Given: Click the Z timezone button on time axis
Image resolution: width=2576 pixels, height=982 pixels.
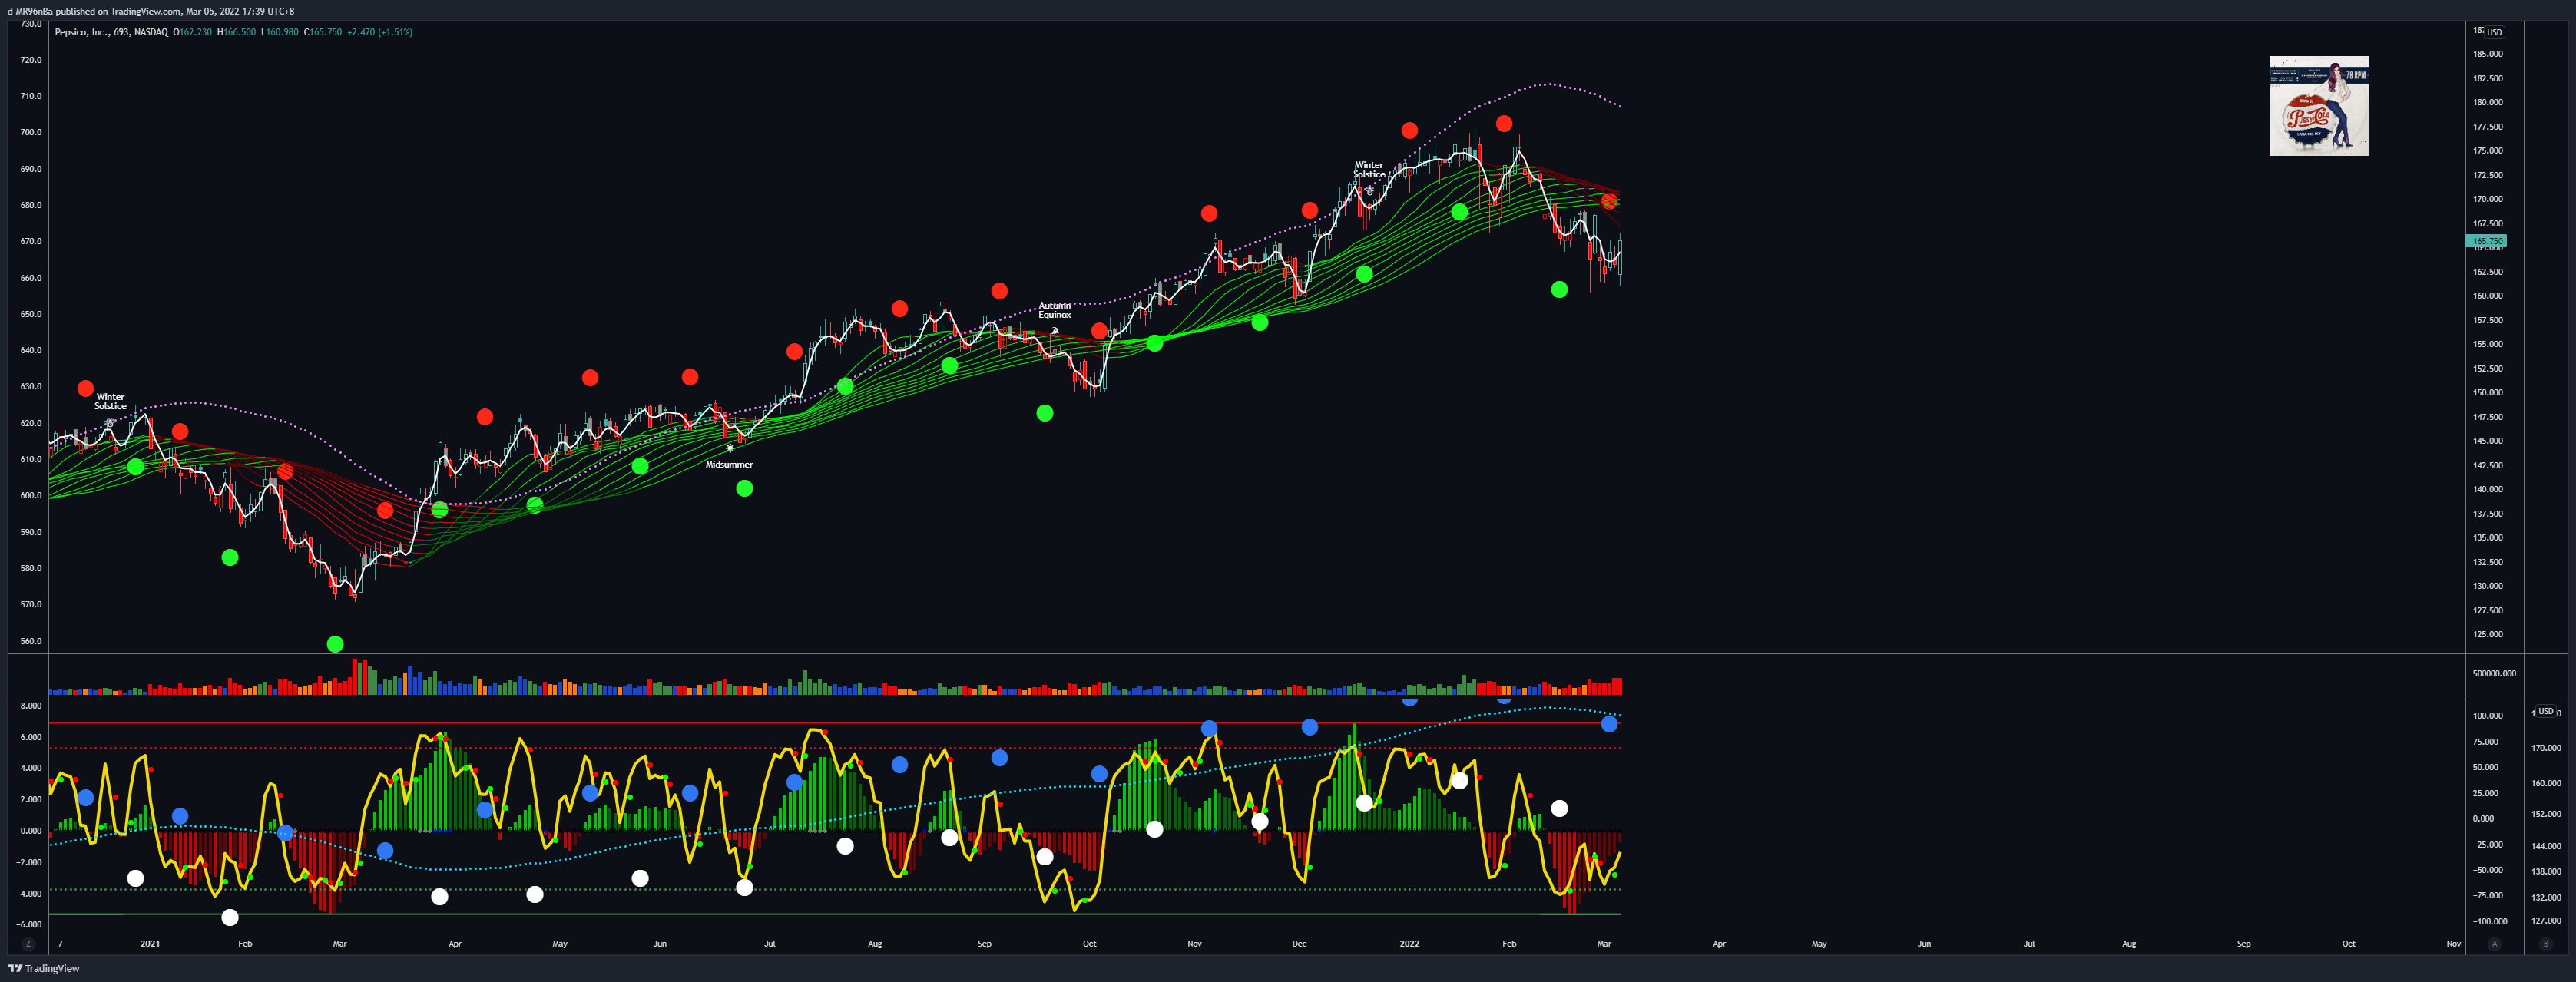Looking at the screenshot, I should coord(28,944).
